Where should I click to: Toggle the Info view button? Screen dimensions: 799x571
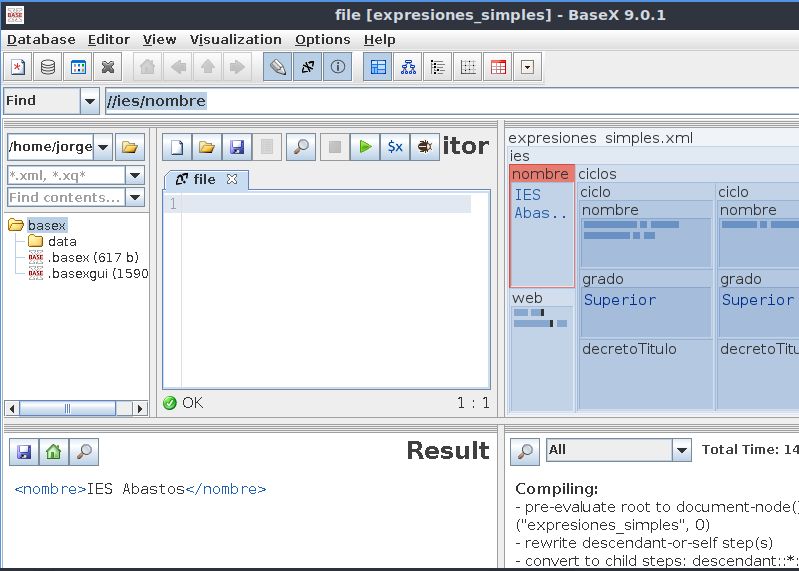(x=338, y=68)
